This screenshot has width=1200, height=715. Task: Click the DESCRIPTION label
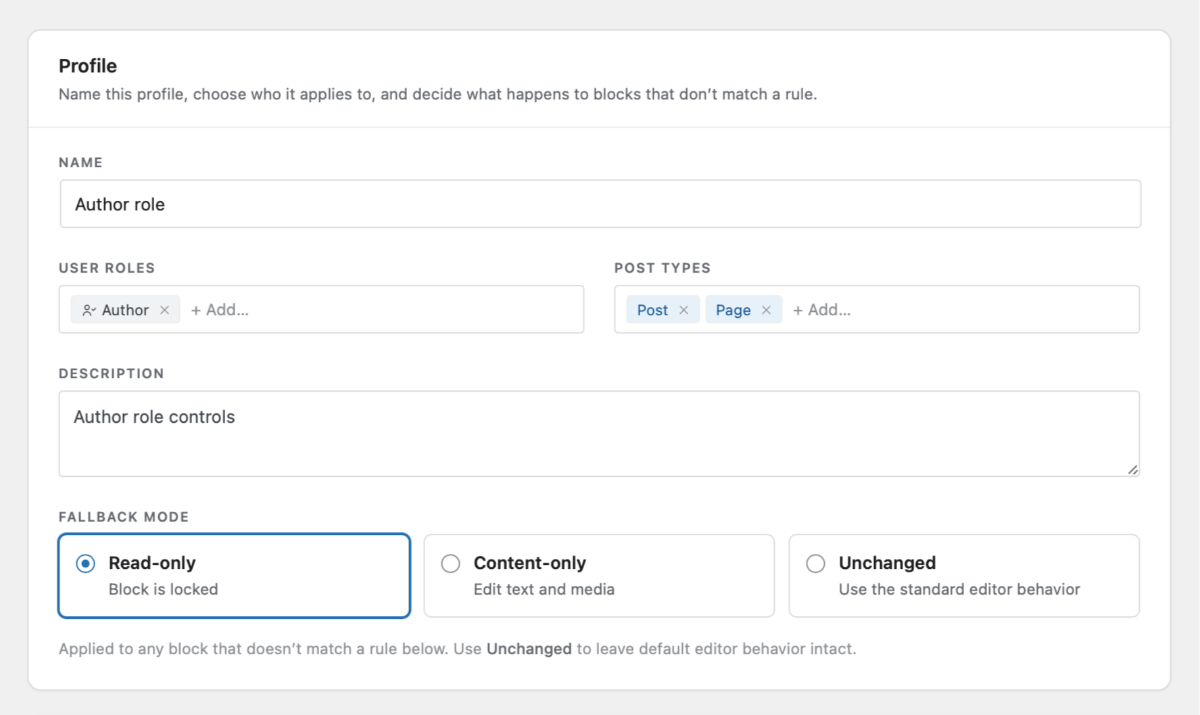pos(111,373)
